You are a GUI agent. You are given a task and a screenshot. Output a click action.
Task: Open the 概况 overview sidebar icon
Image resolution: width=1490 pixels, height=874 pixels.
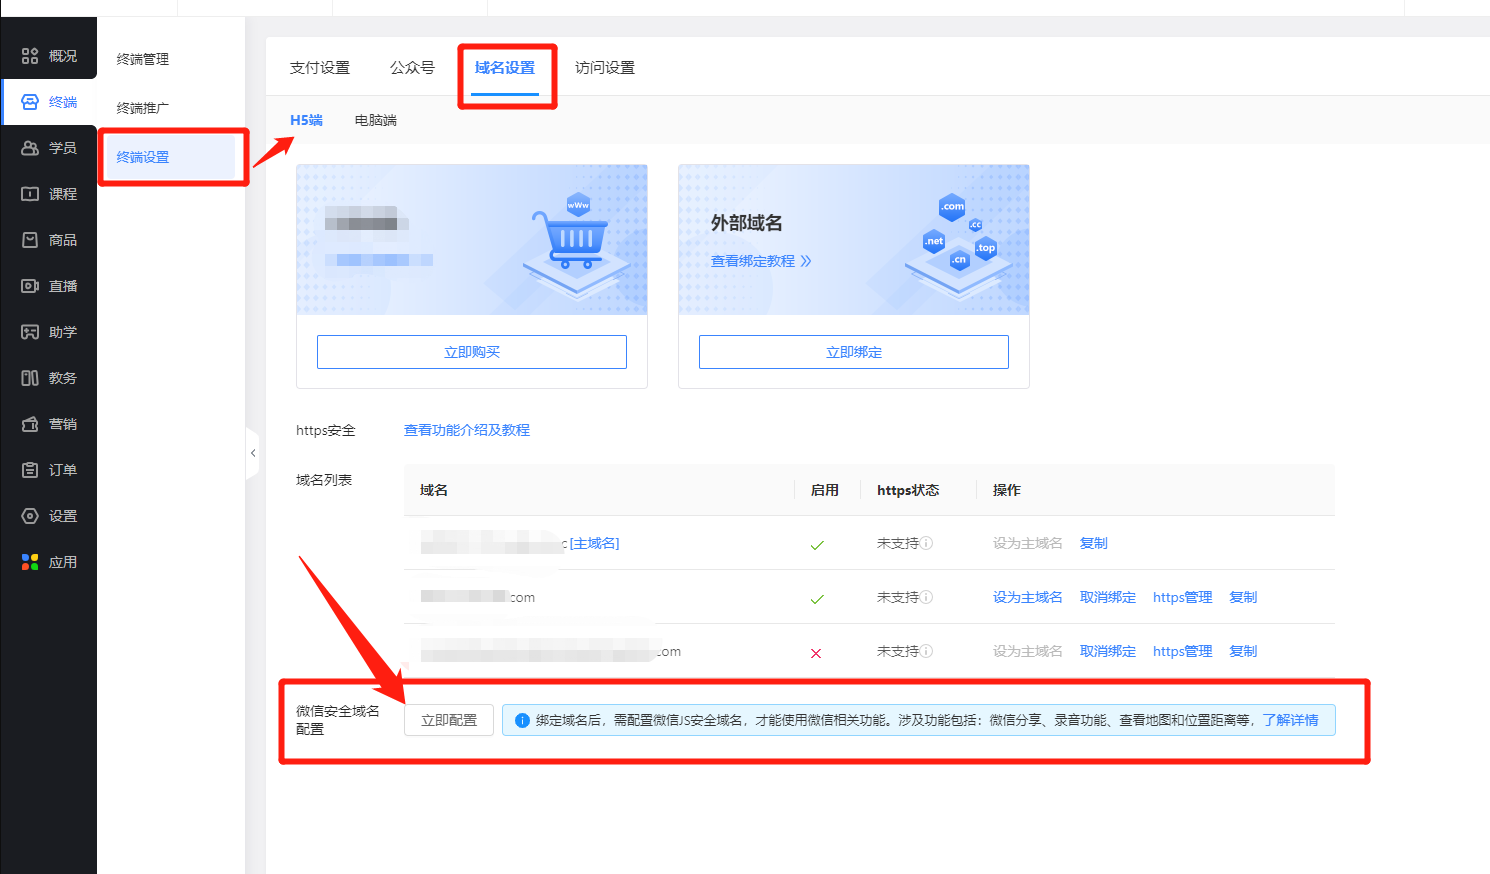point(30,56)
